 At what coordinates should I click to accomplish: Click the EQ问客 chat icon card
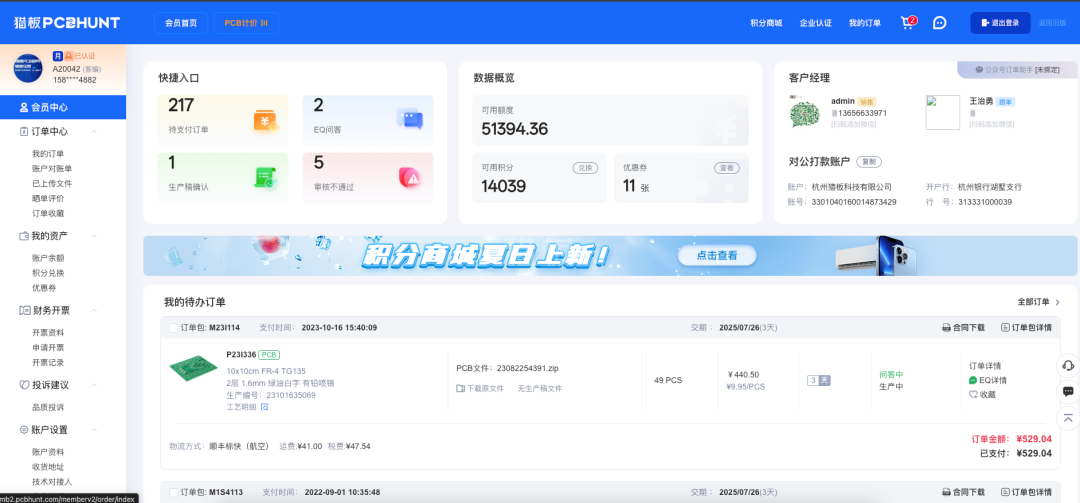(409, 120)
